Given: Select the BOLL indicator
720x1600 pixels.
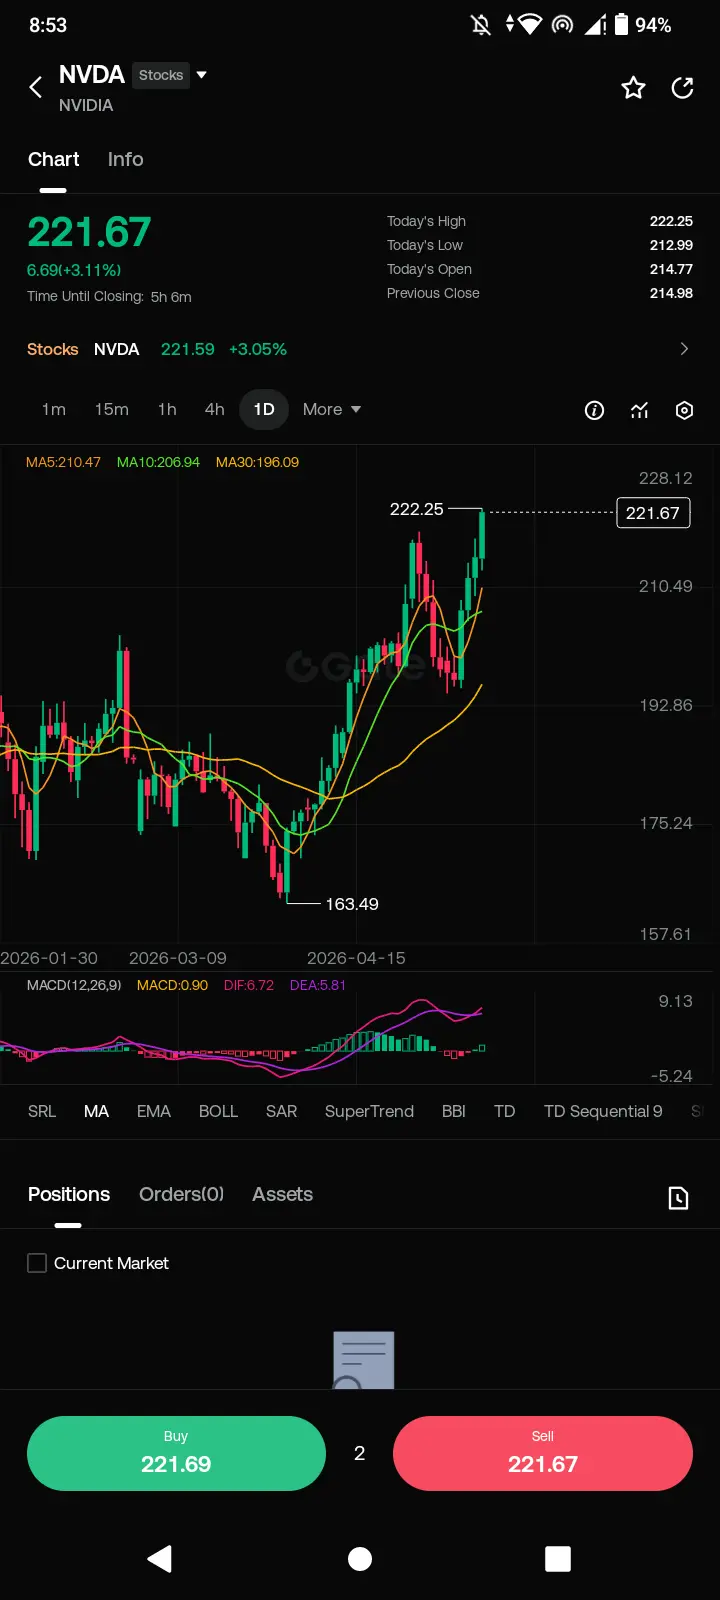Looking at the screenshot, I should point(218,1111).
